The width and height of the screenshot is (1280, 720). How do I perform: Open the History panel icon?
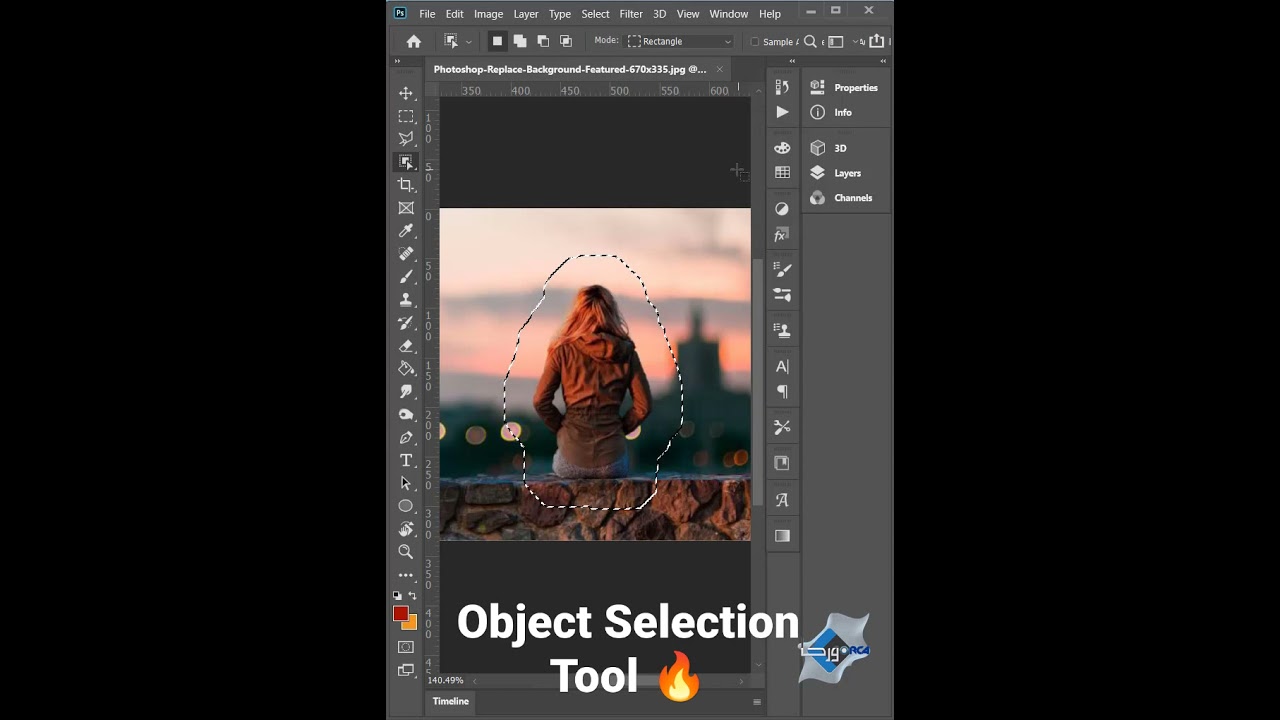click(782, 87)
